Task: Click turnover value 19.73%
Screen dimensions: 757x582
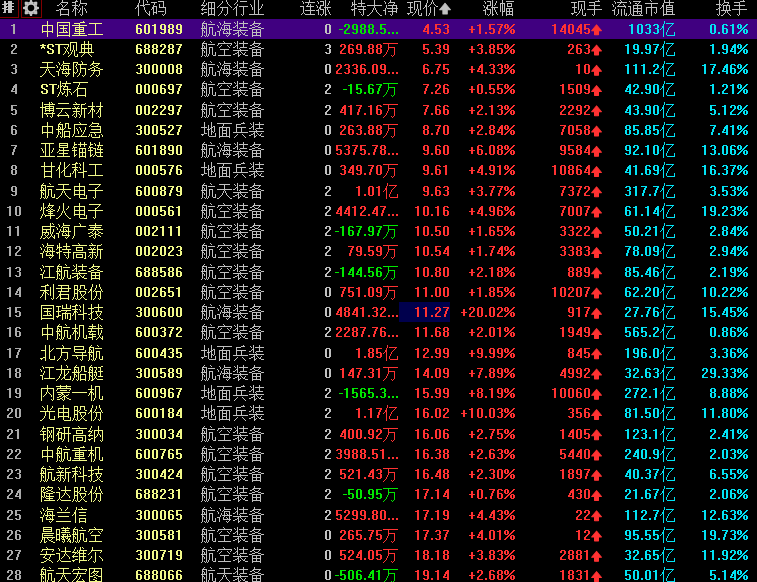Action: click(725, 536)
